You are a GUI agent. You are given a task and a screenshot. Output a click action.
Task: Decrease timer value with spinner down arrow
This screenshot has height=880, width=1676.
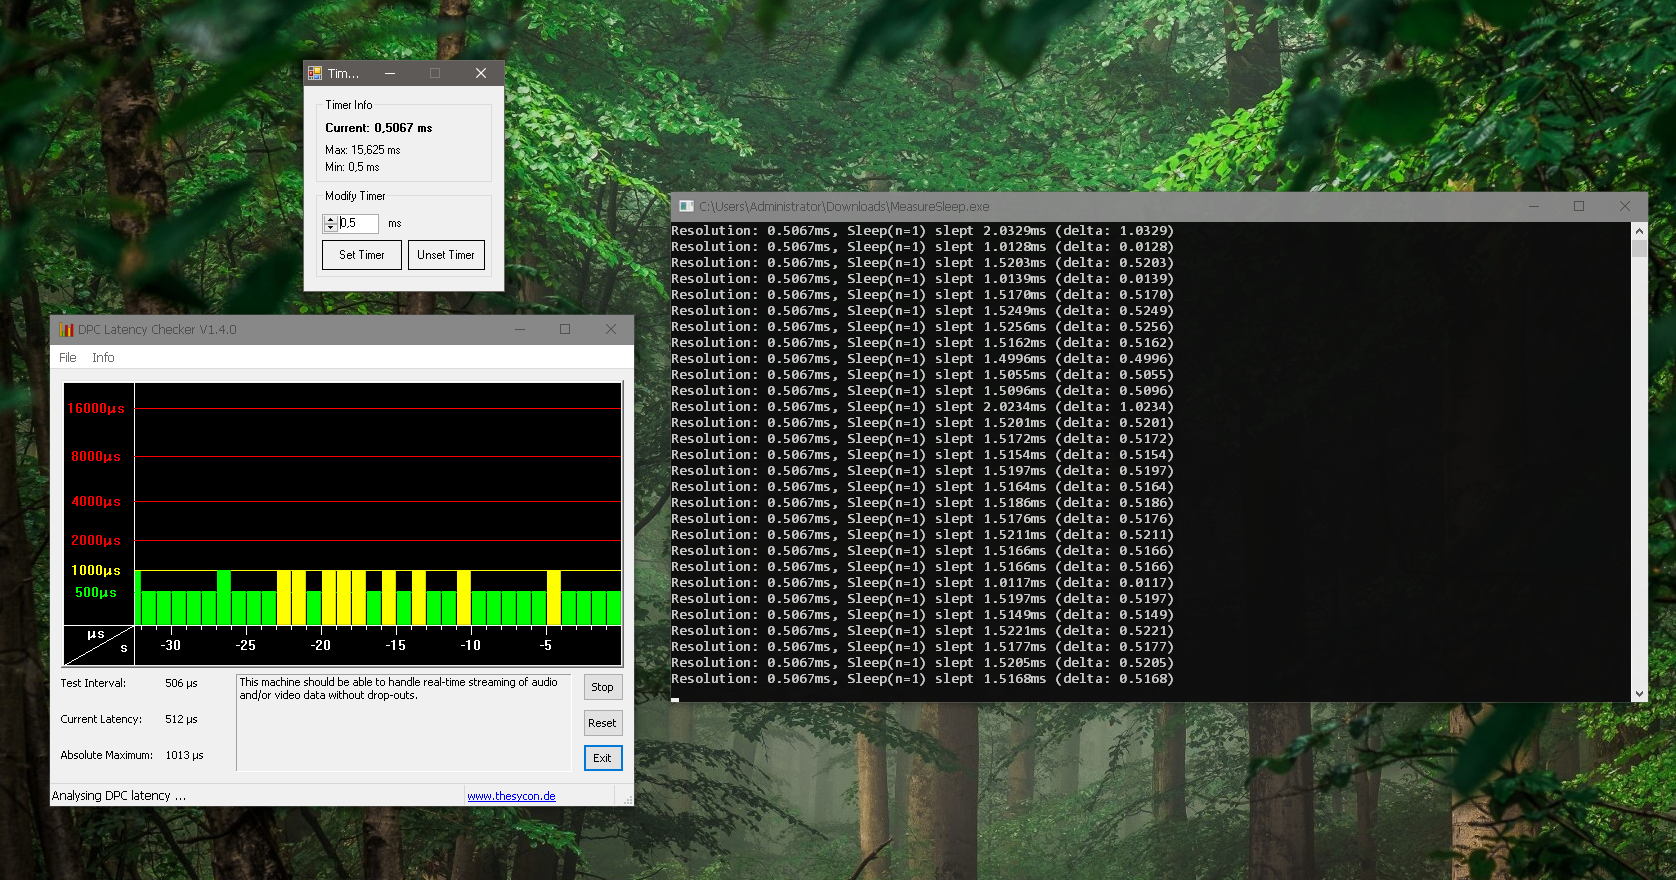click(330, 227)
